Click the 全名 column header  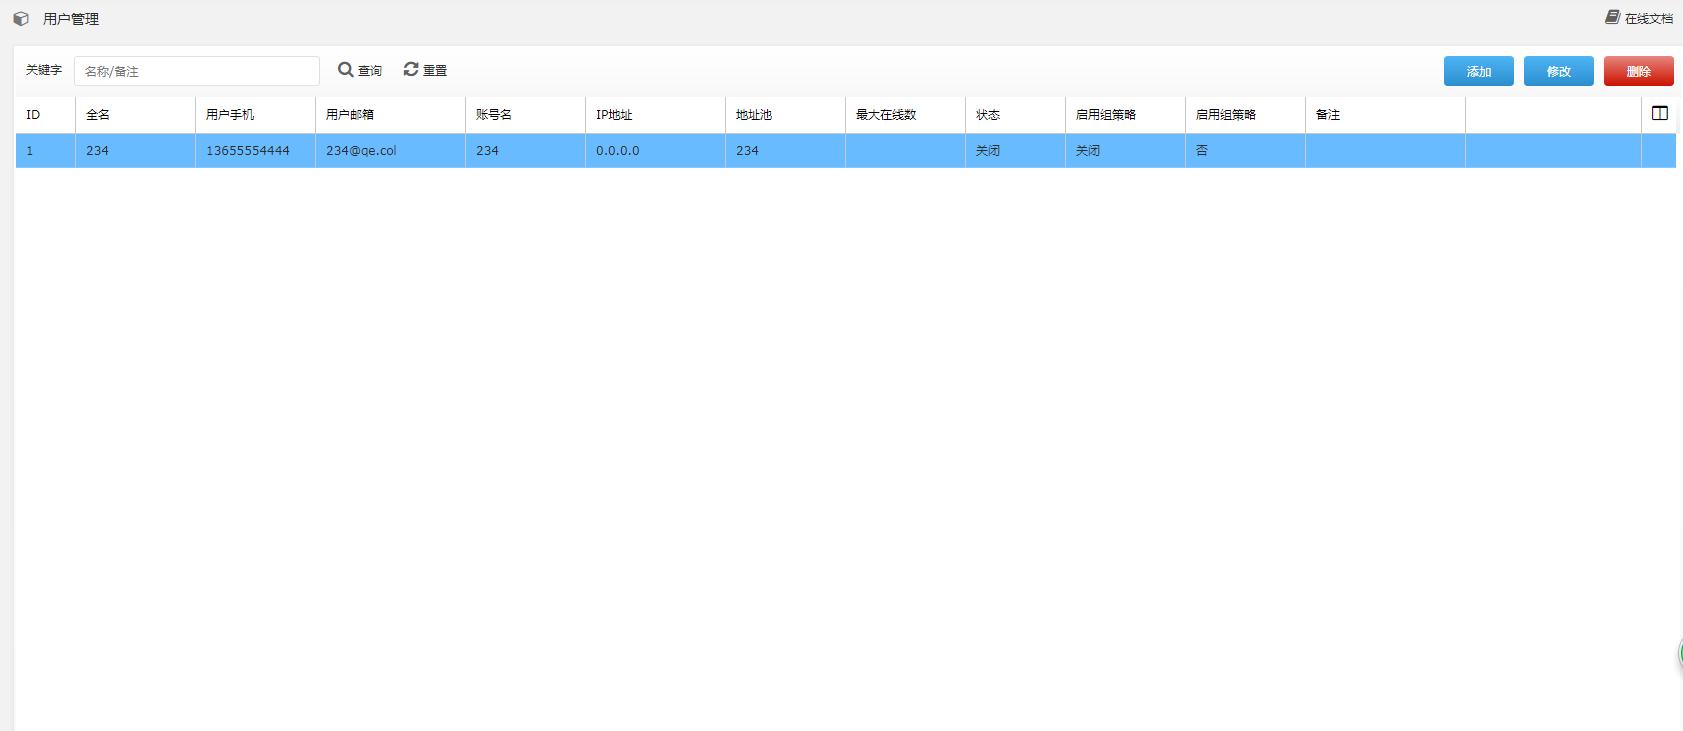coord(135,115)
